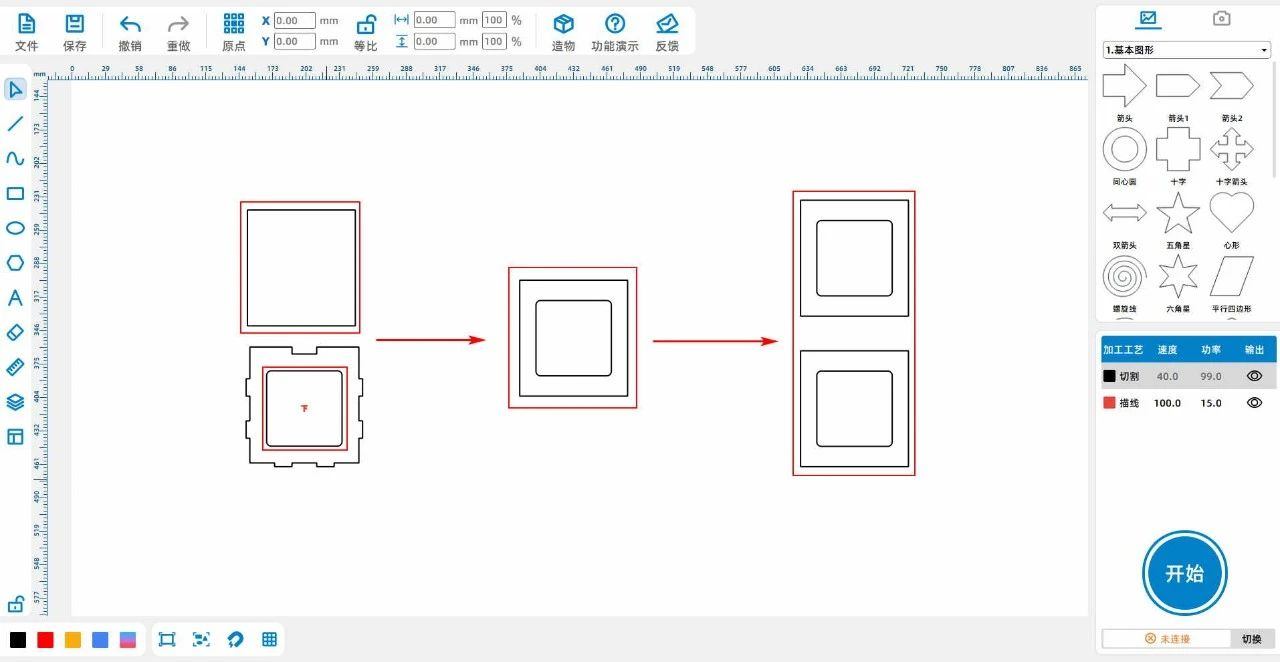Pick the red color swatch
Screen dimensions: 1280x662
45,640
